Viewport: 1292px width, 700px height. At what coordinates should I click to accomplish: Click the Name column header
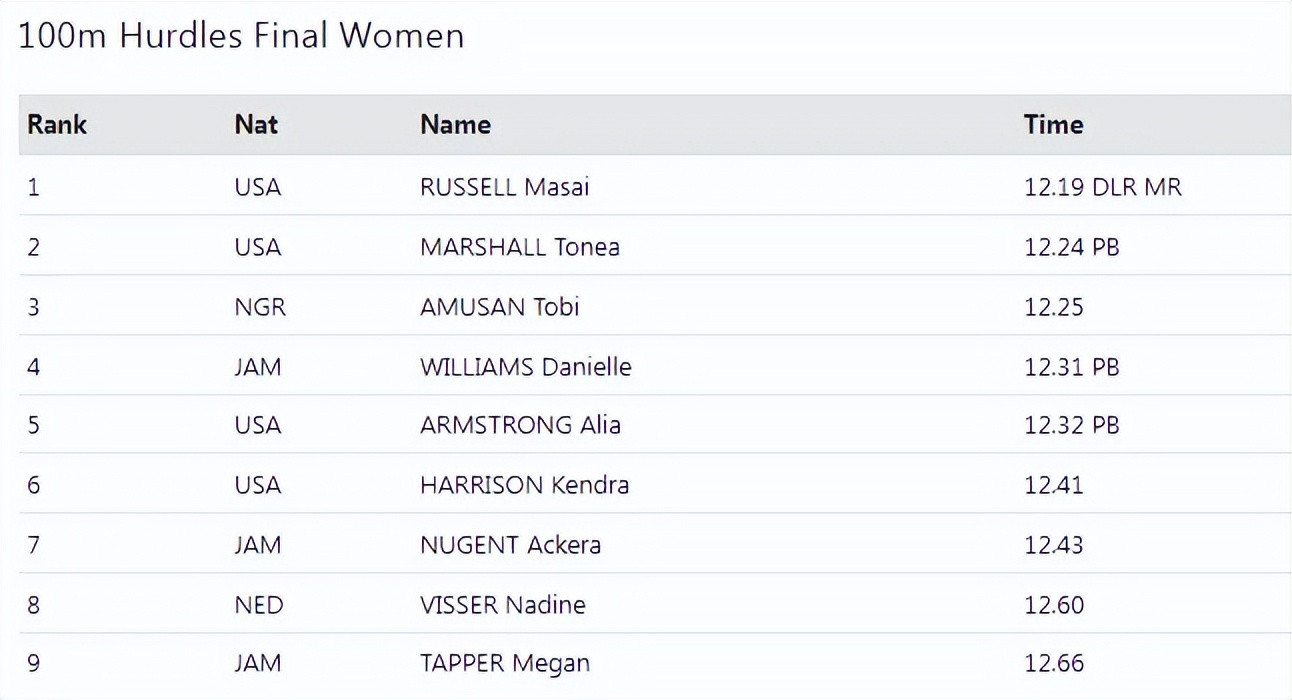point(455,125)
